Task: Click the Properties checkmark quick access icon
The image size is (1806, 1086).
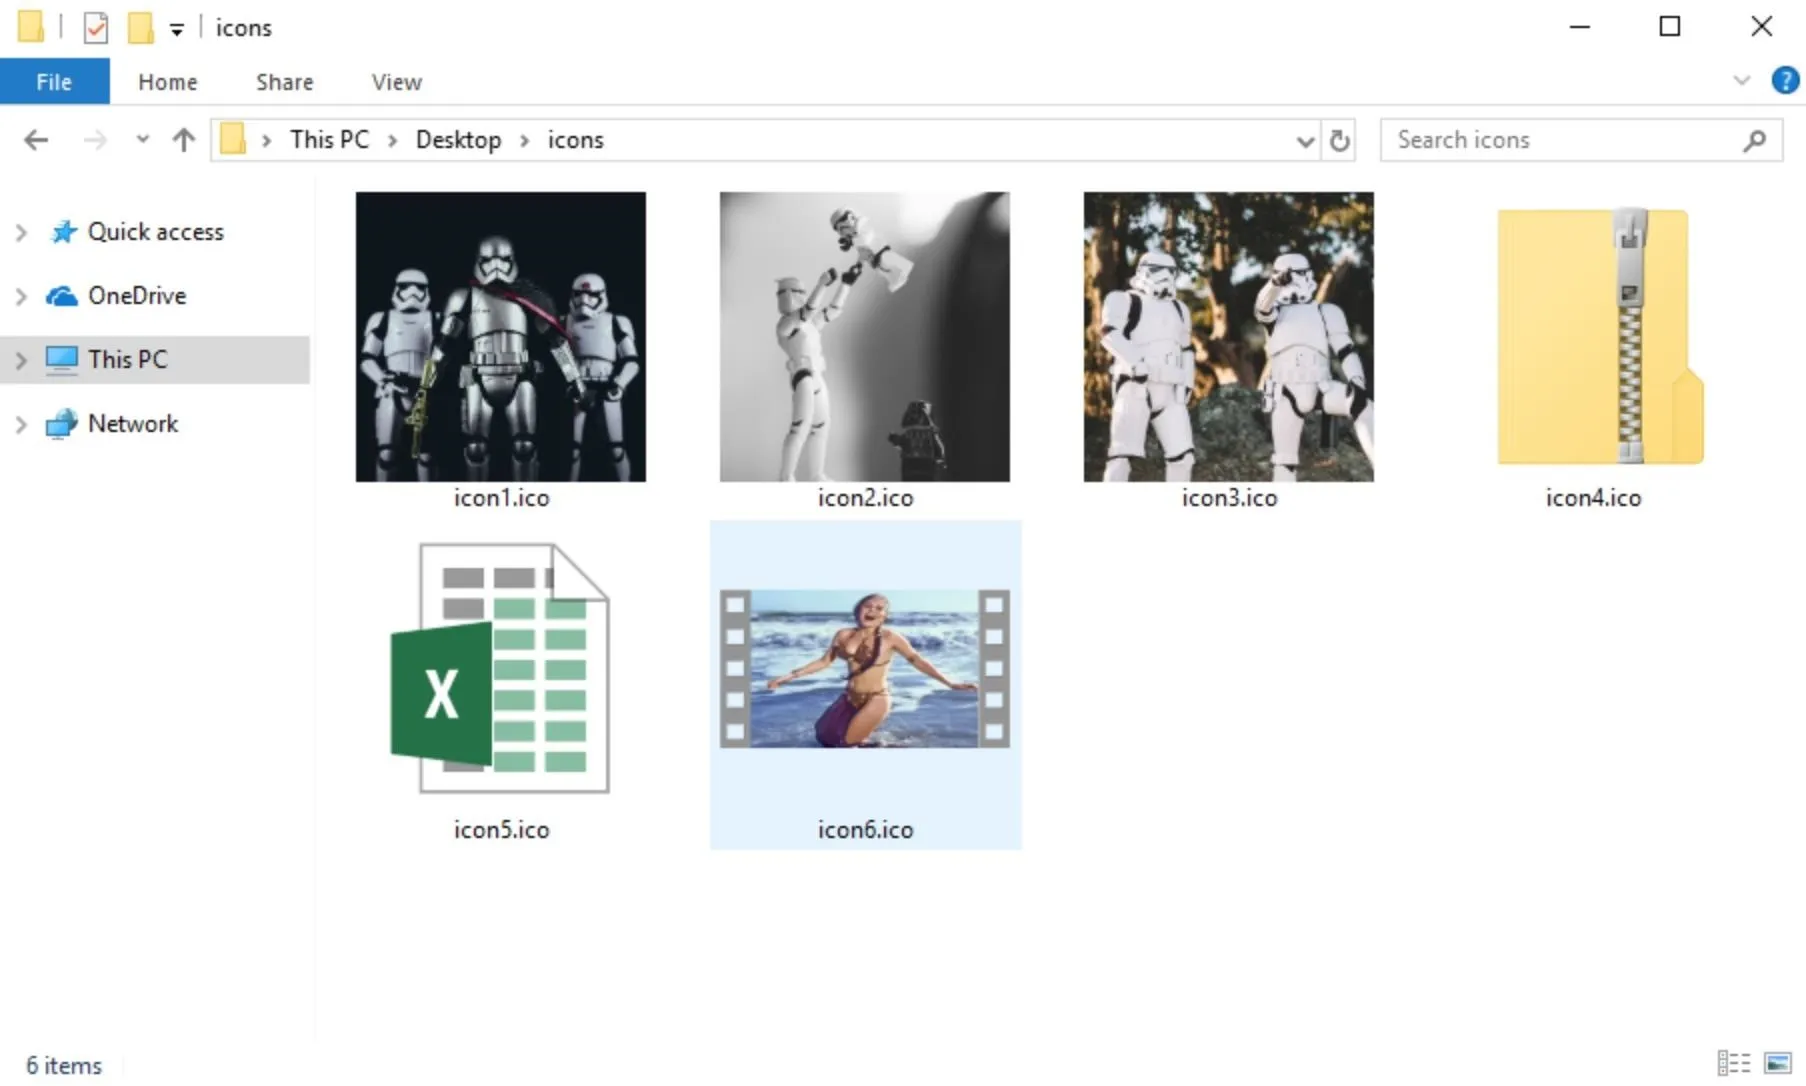Action: 95,27
